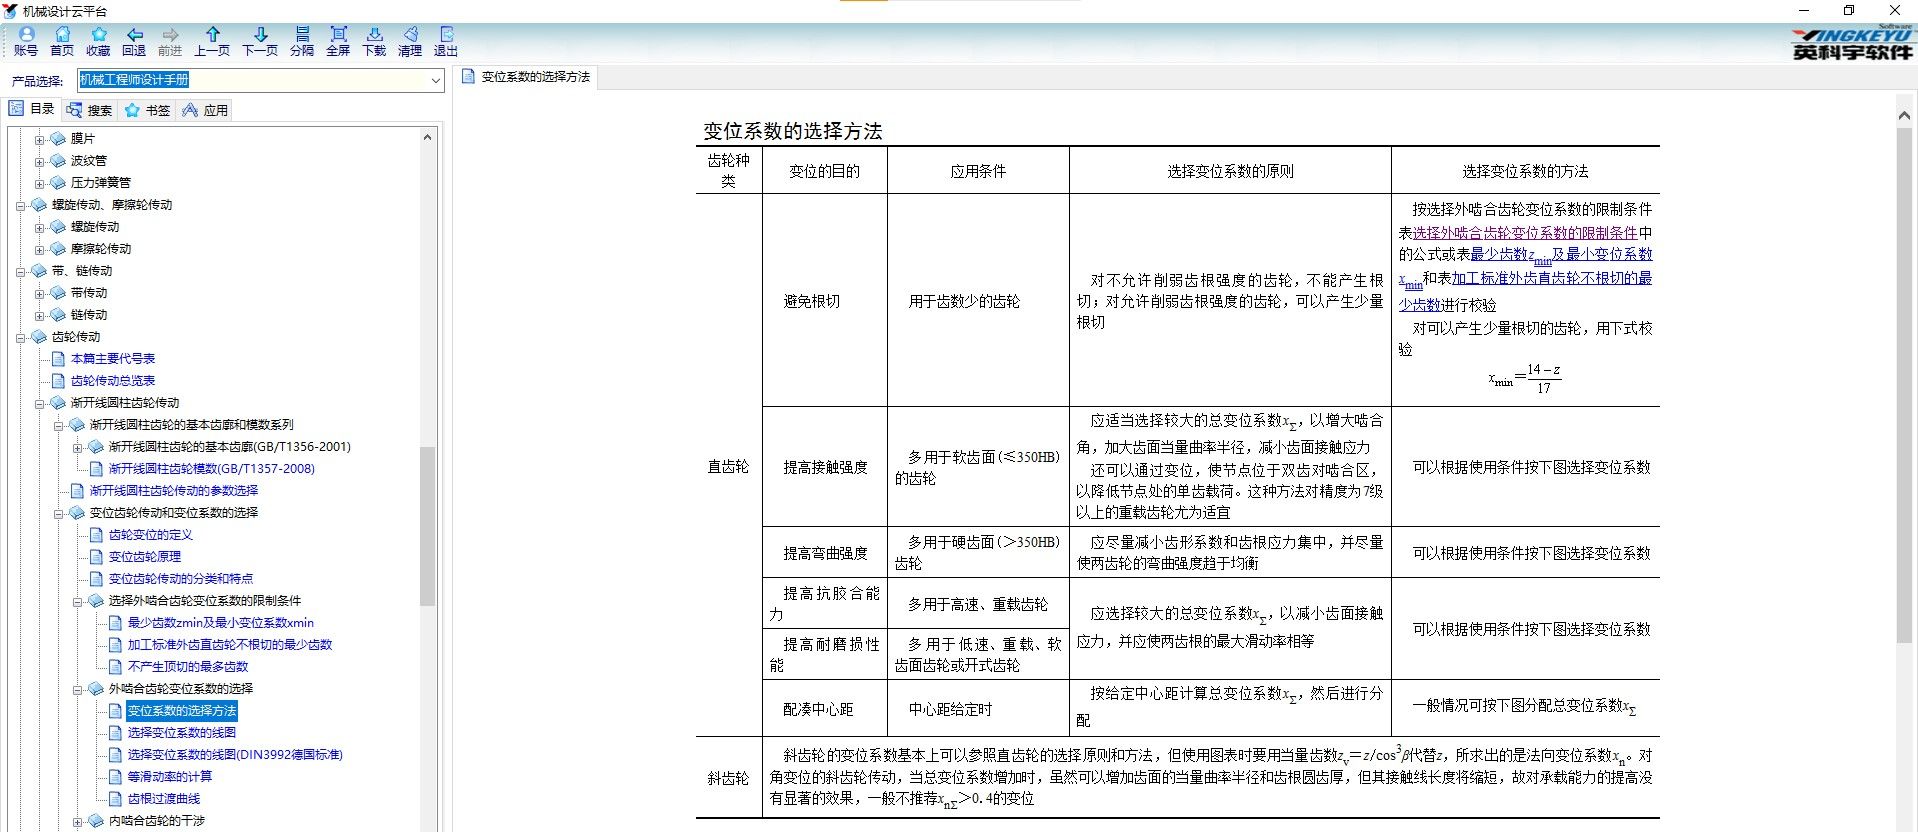The width and height of the screenshot is (1918, 832).
Task: Open 渐开线圆柱齿轮模数(GB/T1357-2008)
Action: tap(211, 469)
